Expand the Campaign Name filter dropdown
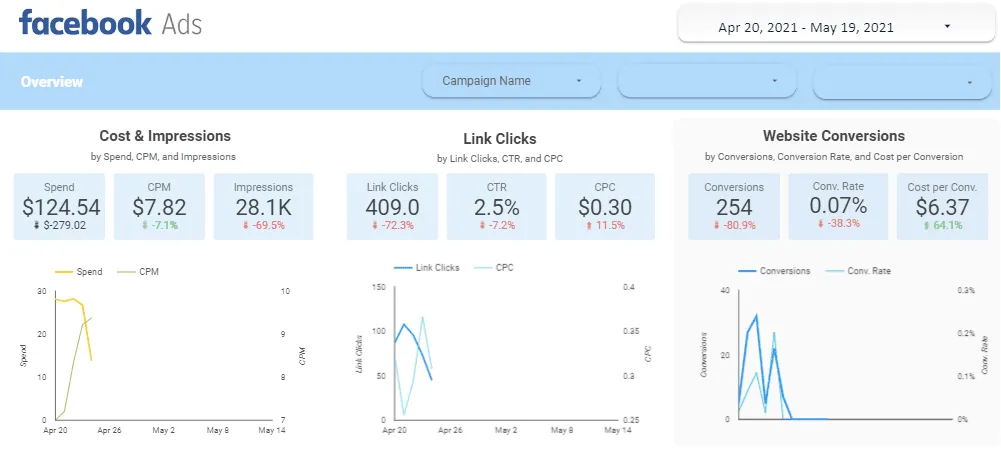 coord(512,81)
